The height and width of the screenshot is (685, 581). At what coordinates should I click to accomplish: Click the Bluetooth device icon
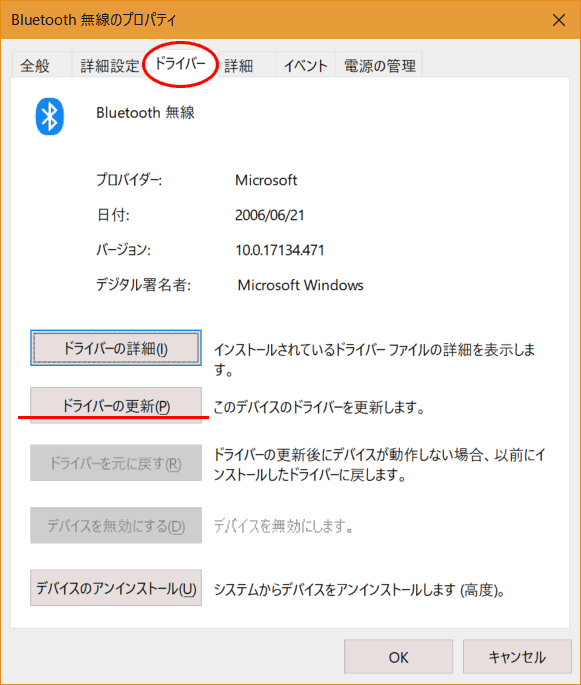point(49,116)
